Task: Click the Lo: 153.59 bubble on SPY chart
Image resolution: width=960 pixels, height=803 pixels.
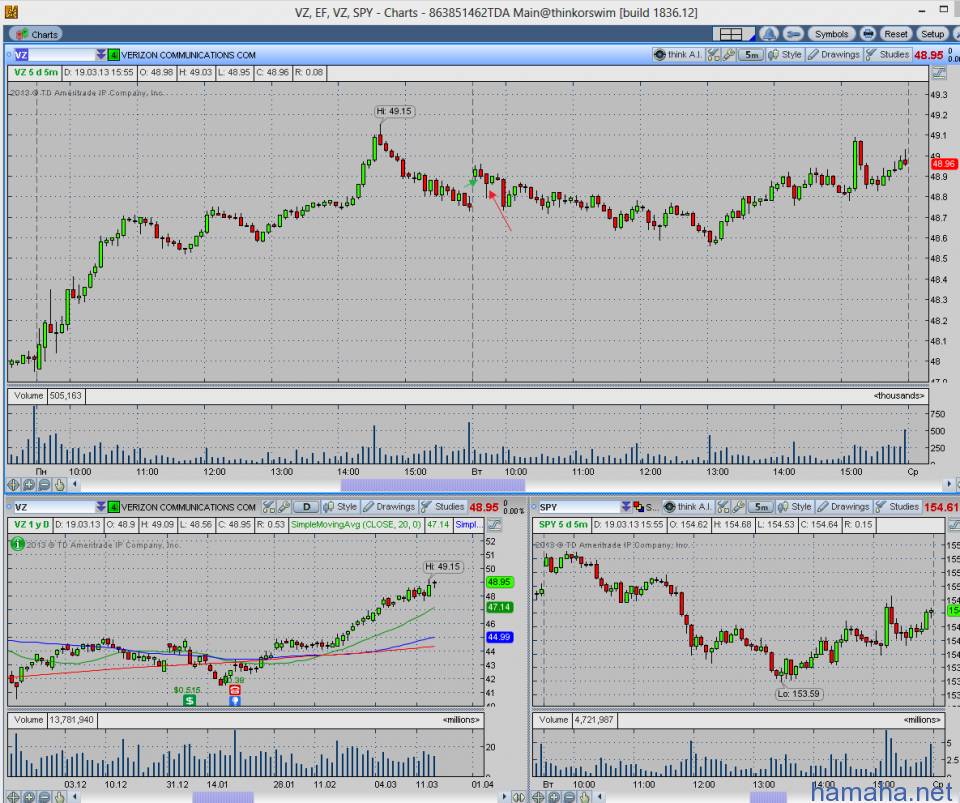Action: pos(799,694)
